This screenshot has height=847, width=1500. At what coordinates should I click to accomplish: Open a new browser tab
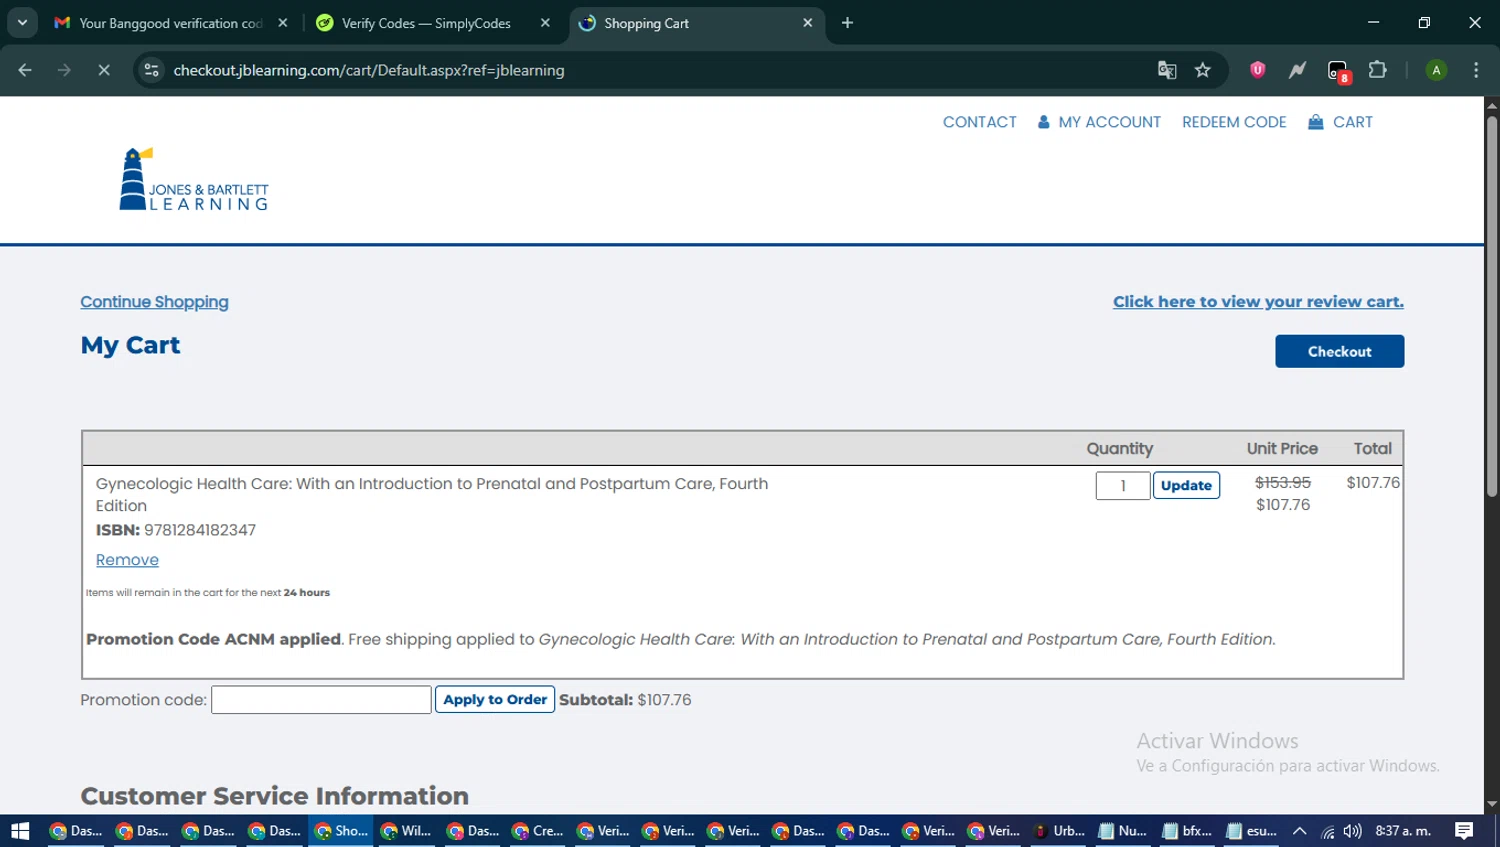(847, 23)
